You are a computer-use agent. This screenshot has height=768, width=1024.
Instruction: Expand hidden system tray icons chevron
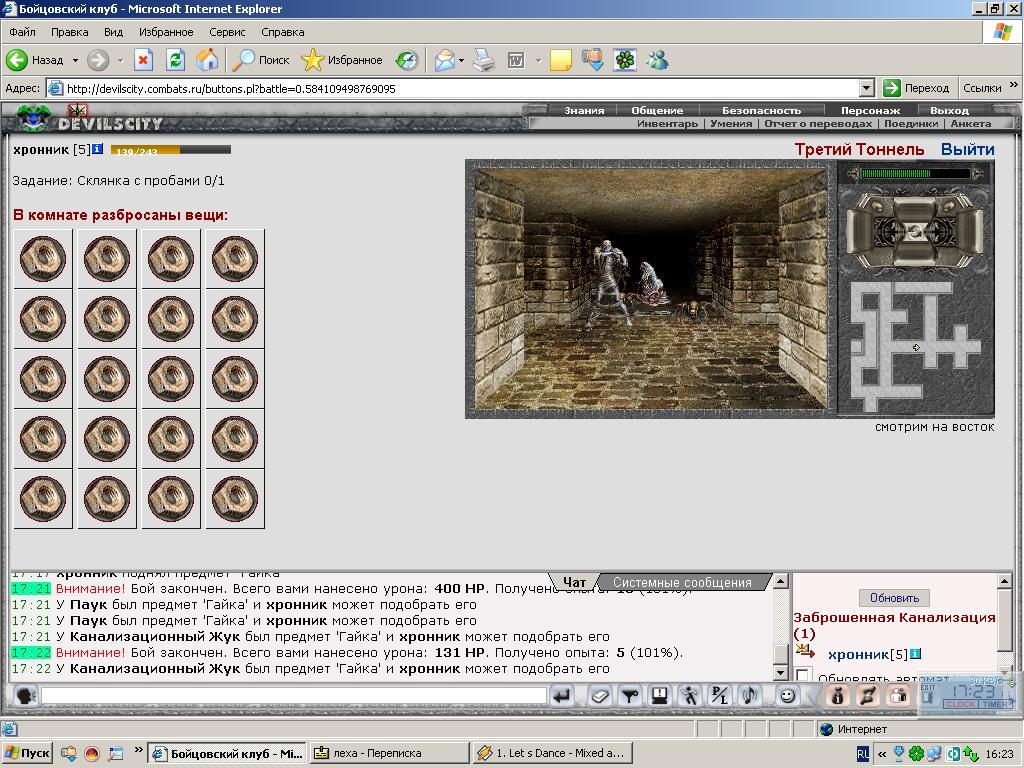[x=882, y=754]
